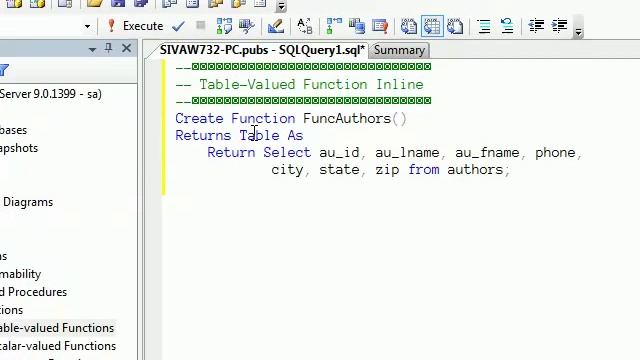Click the 'Returns' keyword in the editor
Screen dimensions: 640x360
coord(203,135)
